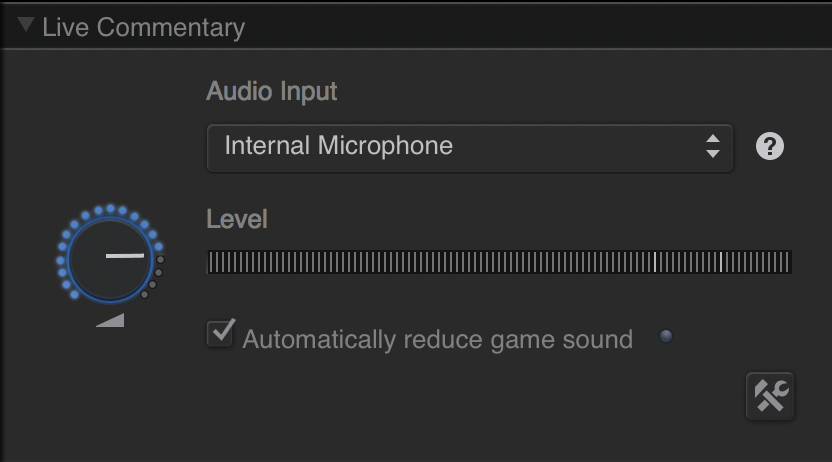Open advanced settings with hammer and wrench icon

(x=770, y=396)
